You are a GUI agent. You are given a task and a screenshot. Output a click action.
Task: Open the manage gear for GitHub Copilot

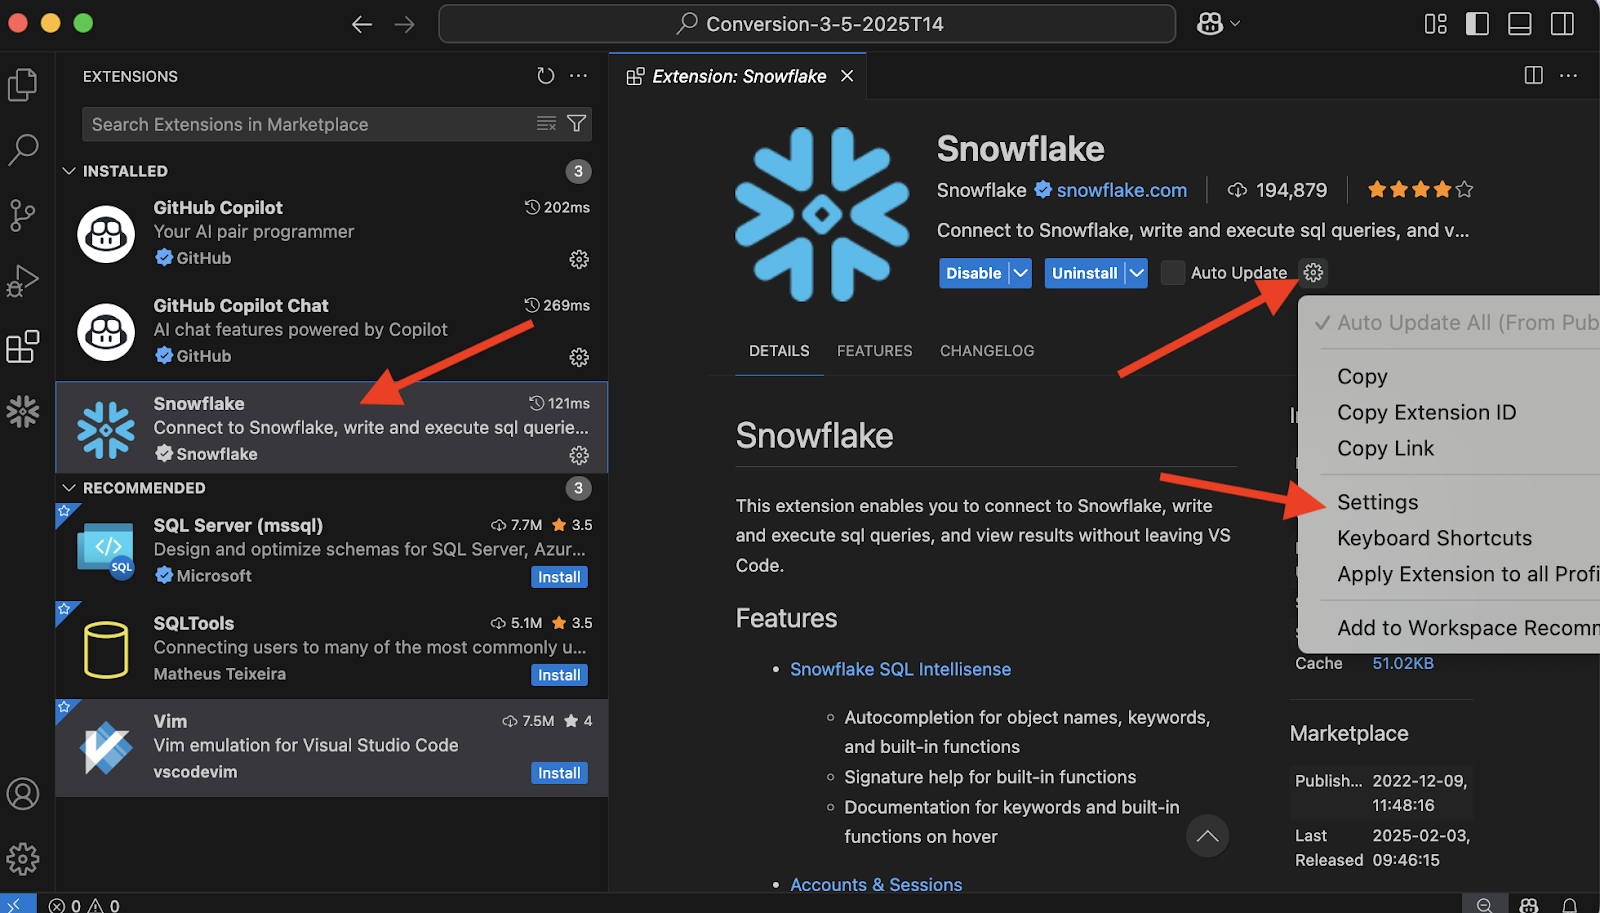pos(578,259)
